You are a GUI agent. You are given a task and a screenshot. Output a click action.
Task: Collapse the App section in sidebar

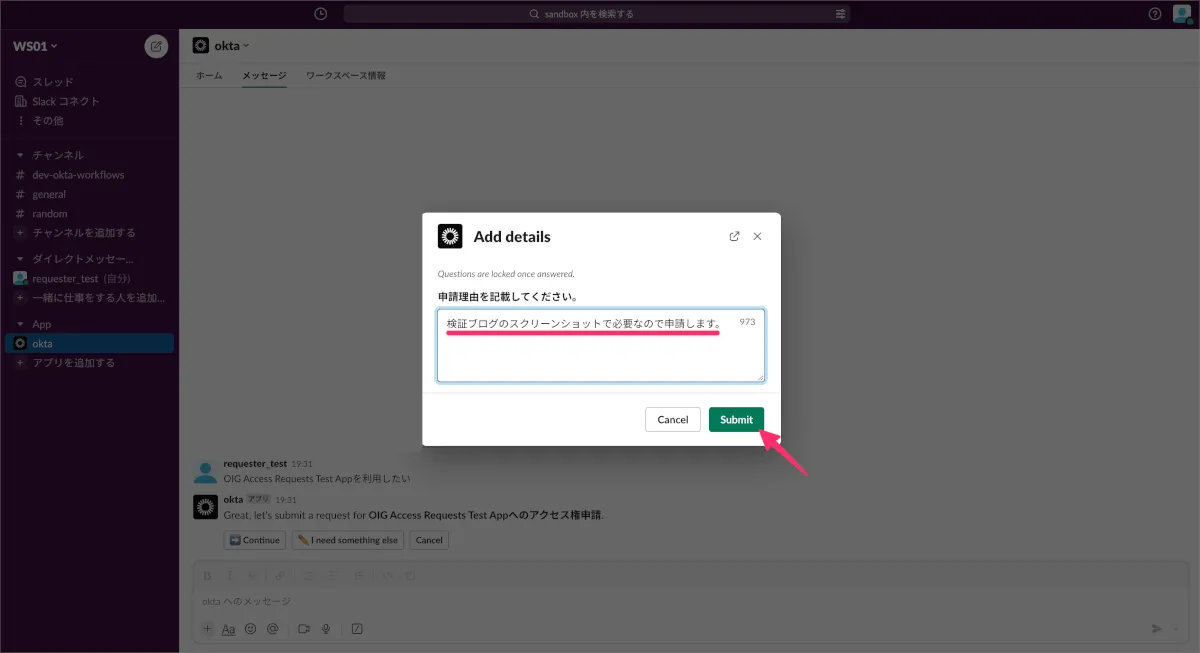tap(21, 324)
